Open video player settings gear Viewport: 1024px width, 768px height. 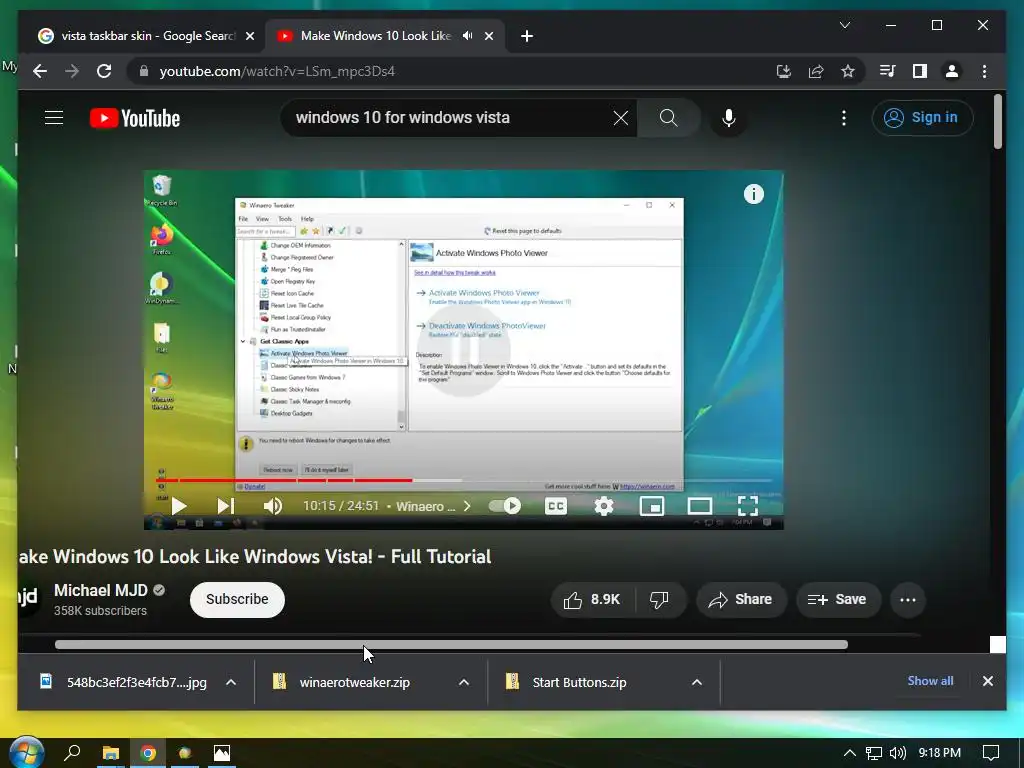(603, 506)
